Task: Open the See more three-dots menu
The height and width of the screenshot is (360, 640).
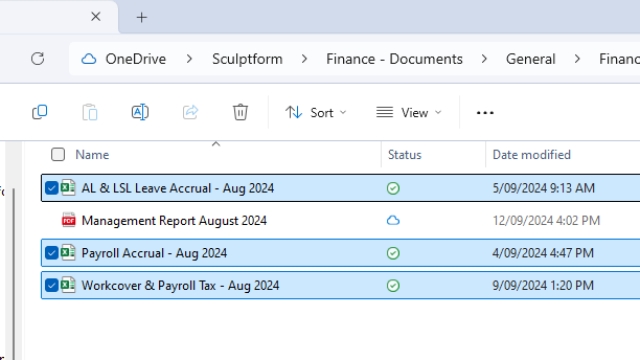Action: (x=485, y=113)
